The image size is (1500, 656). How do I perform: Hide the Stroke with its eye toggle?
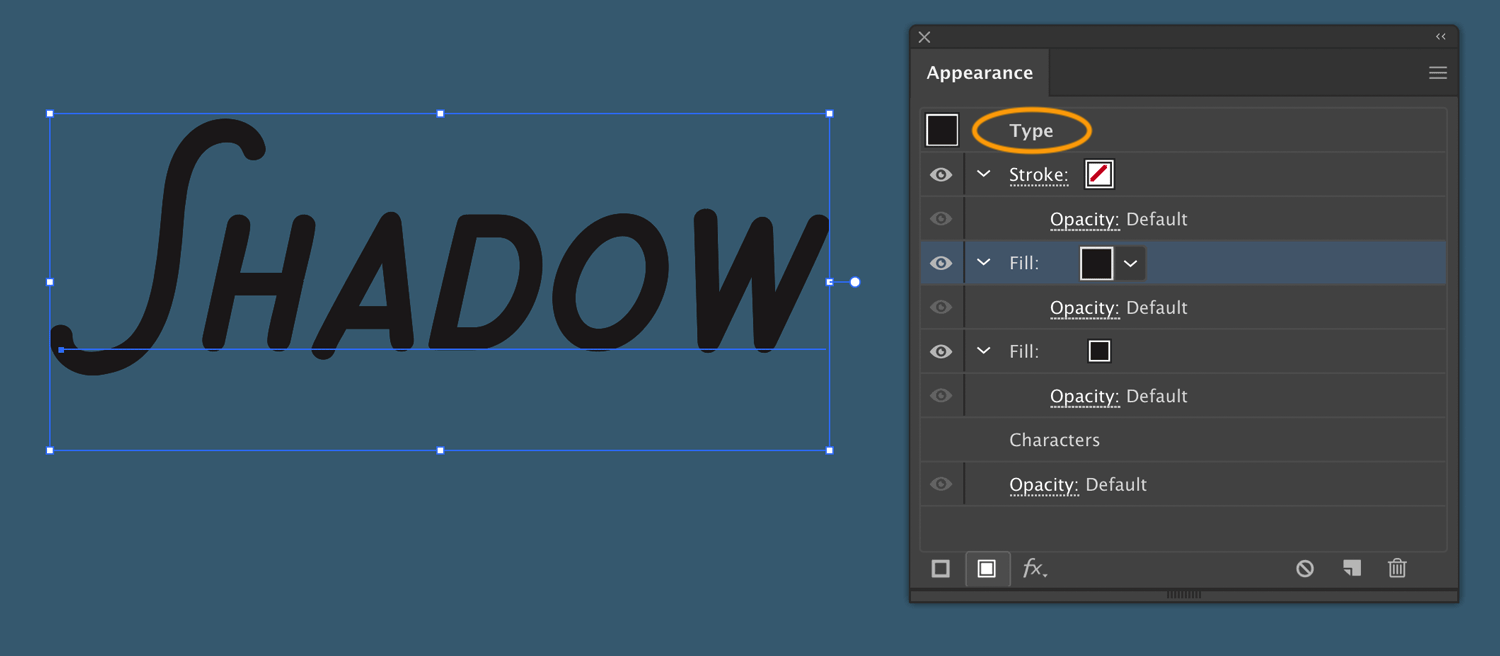(940, 174)
